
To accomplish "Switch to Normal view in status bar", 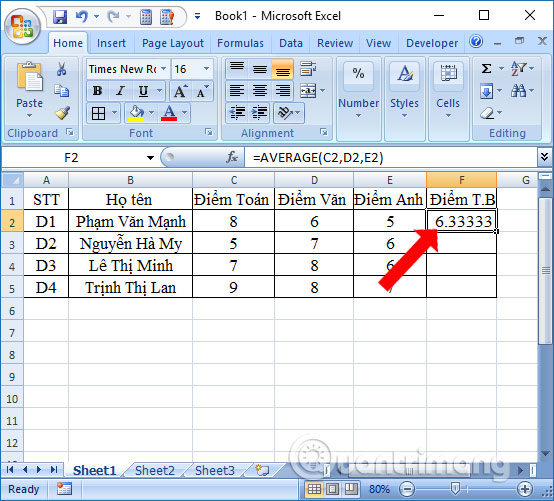I will click(314, 489).
